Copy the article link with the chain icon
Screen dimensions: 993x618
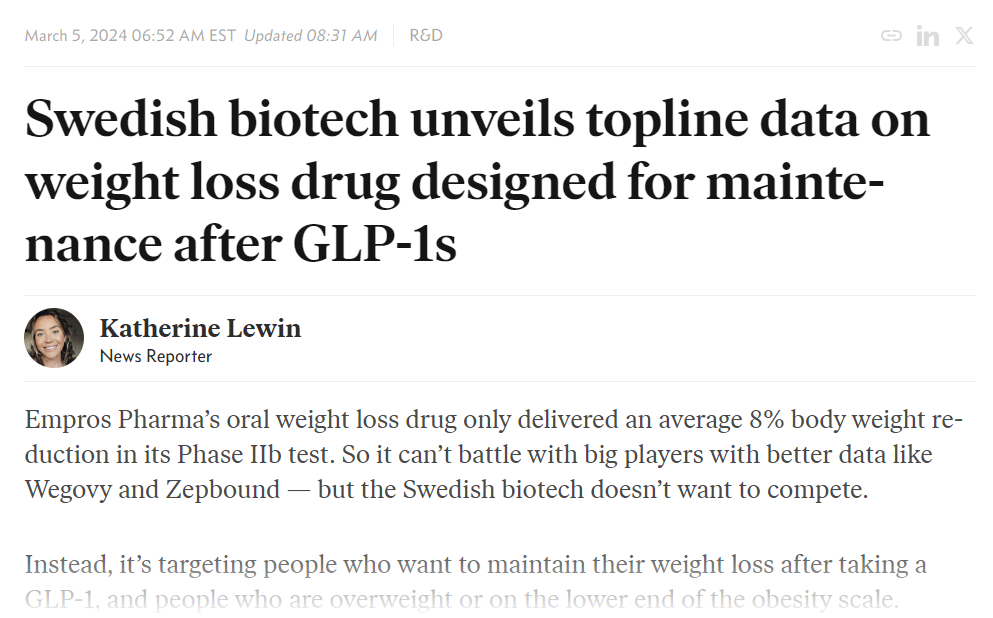[891, 35]
